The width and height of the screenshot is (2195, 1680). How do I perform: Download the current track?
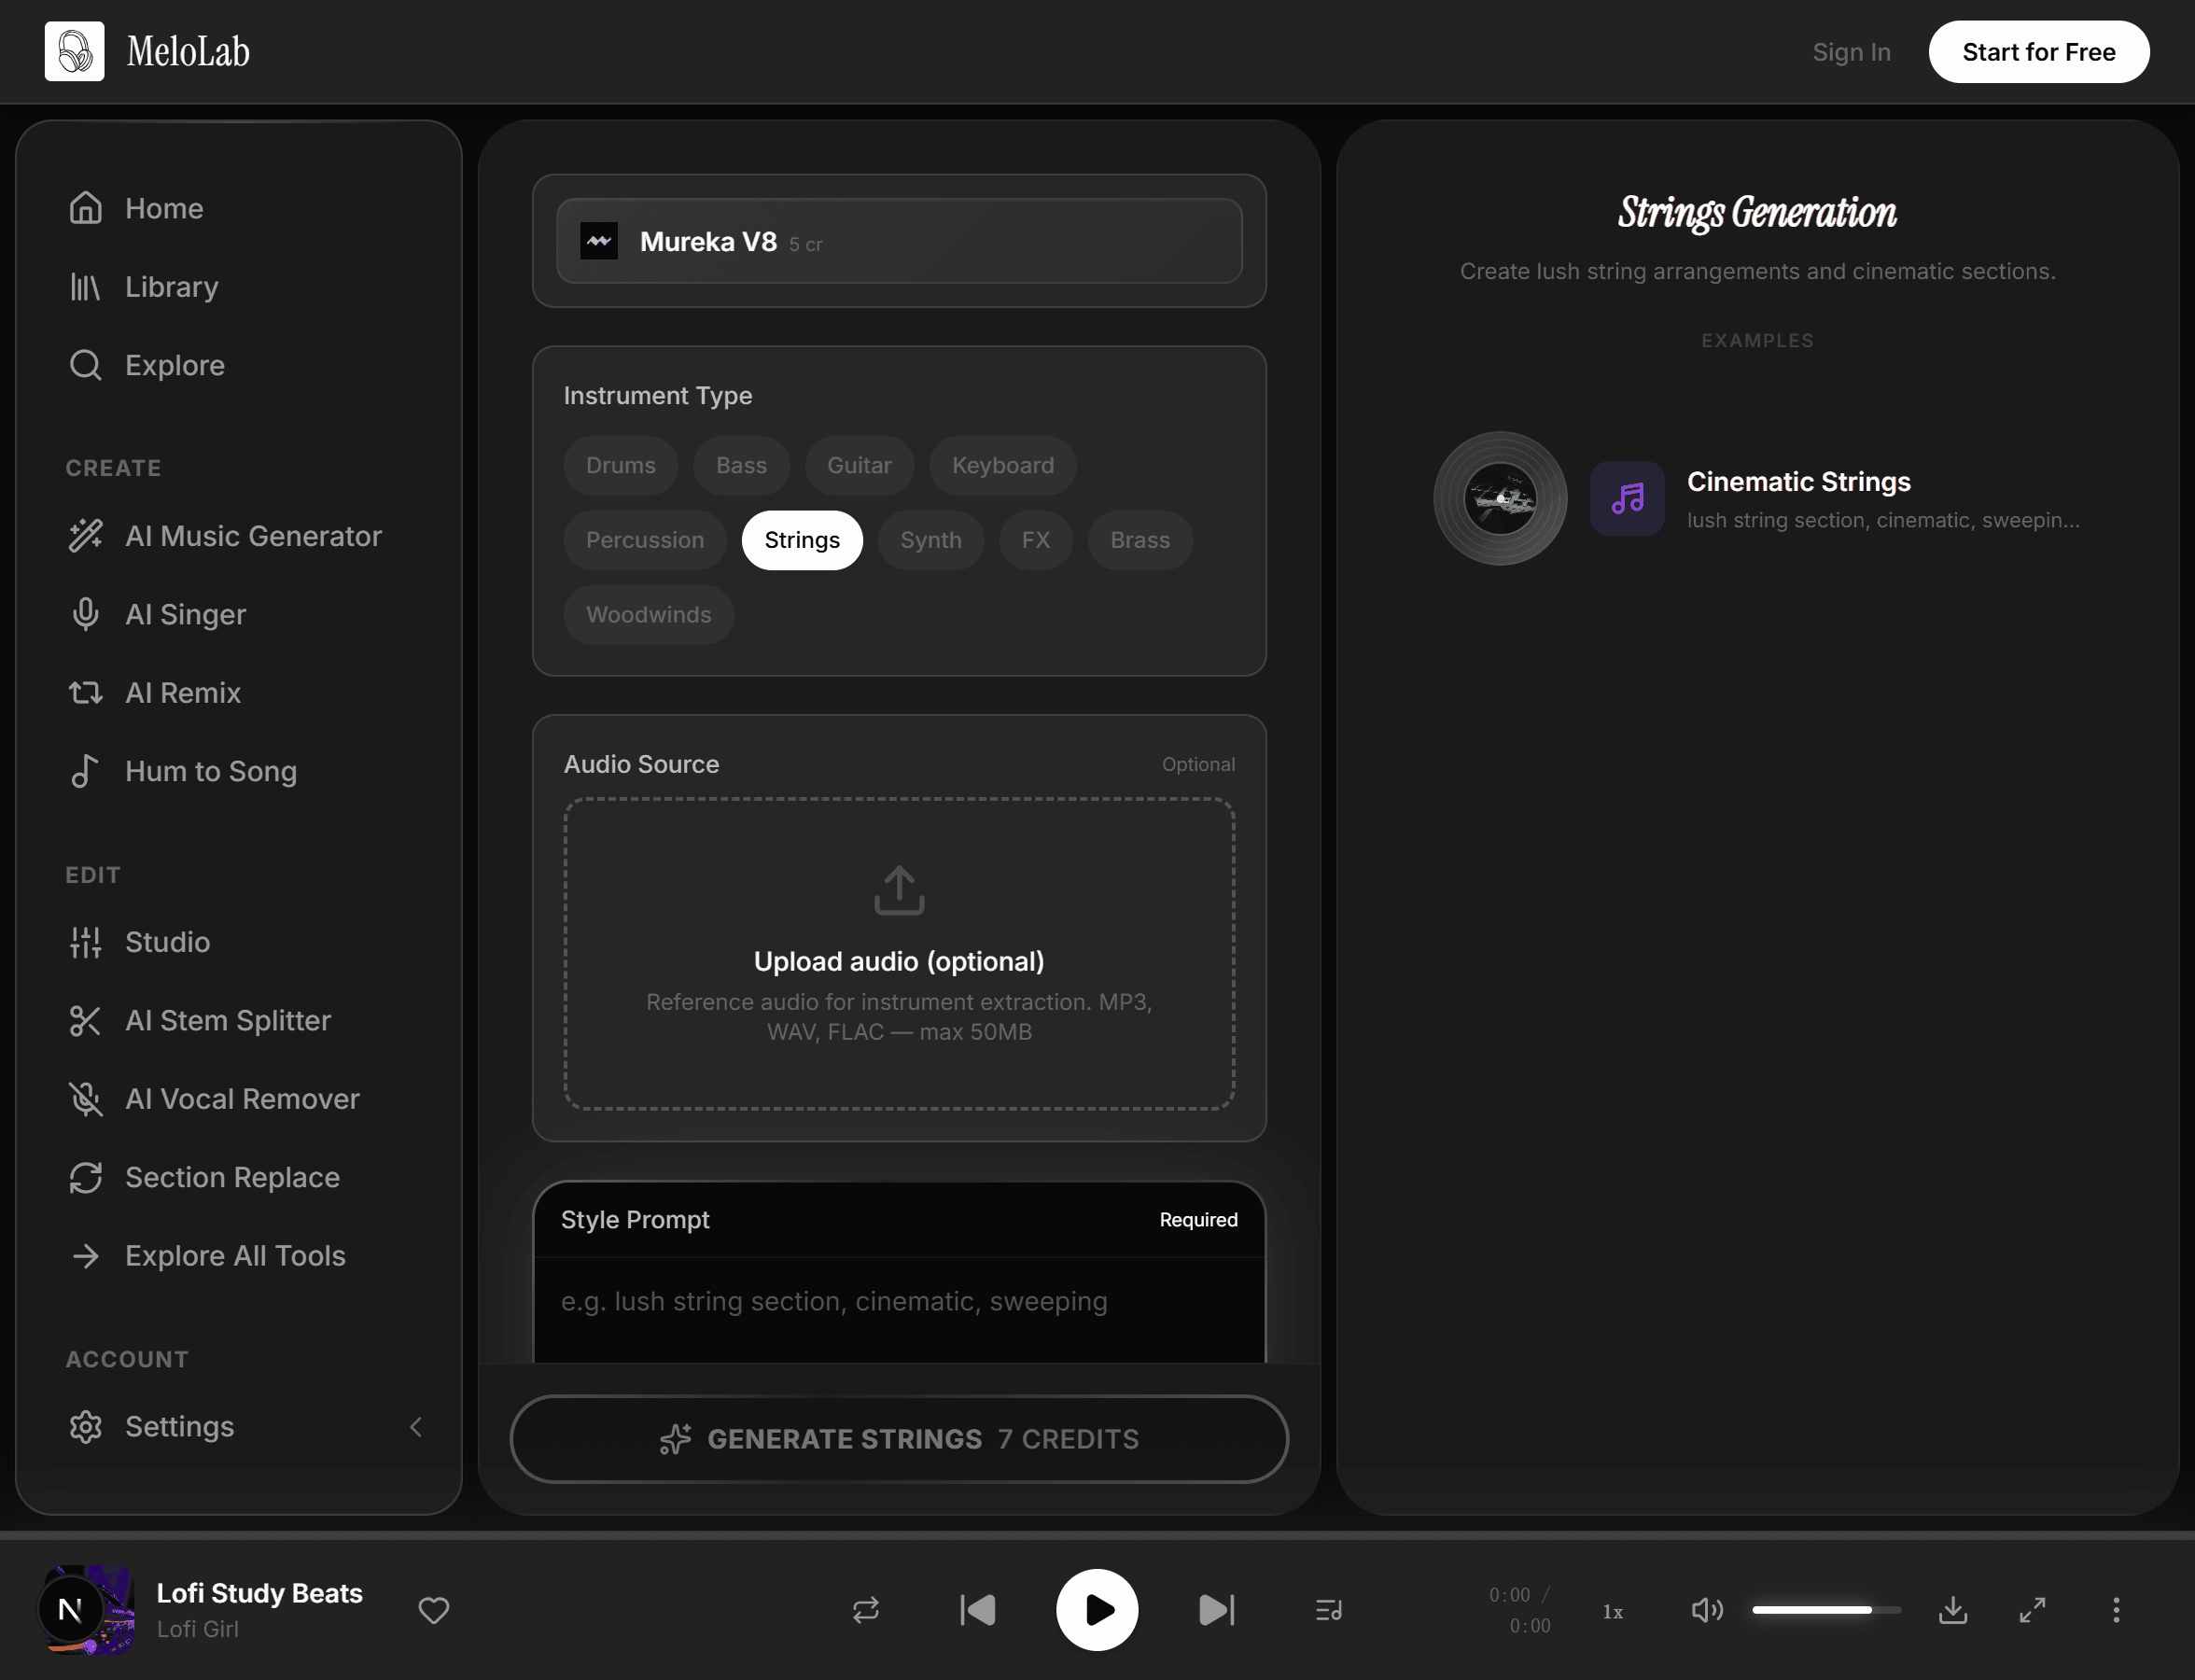pos(1952,1610)
